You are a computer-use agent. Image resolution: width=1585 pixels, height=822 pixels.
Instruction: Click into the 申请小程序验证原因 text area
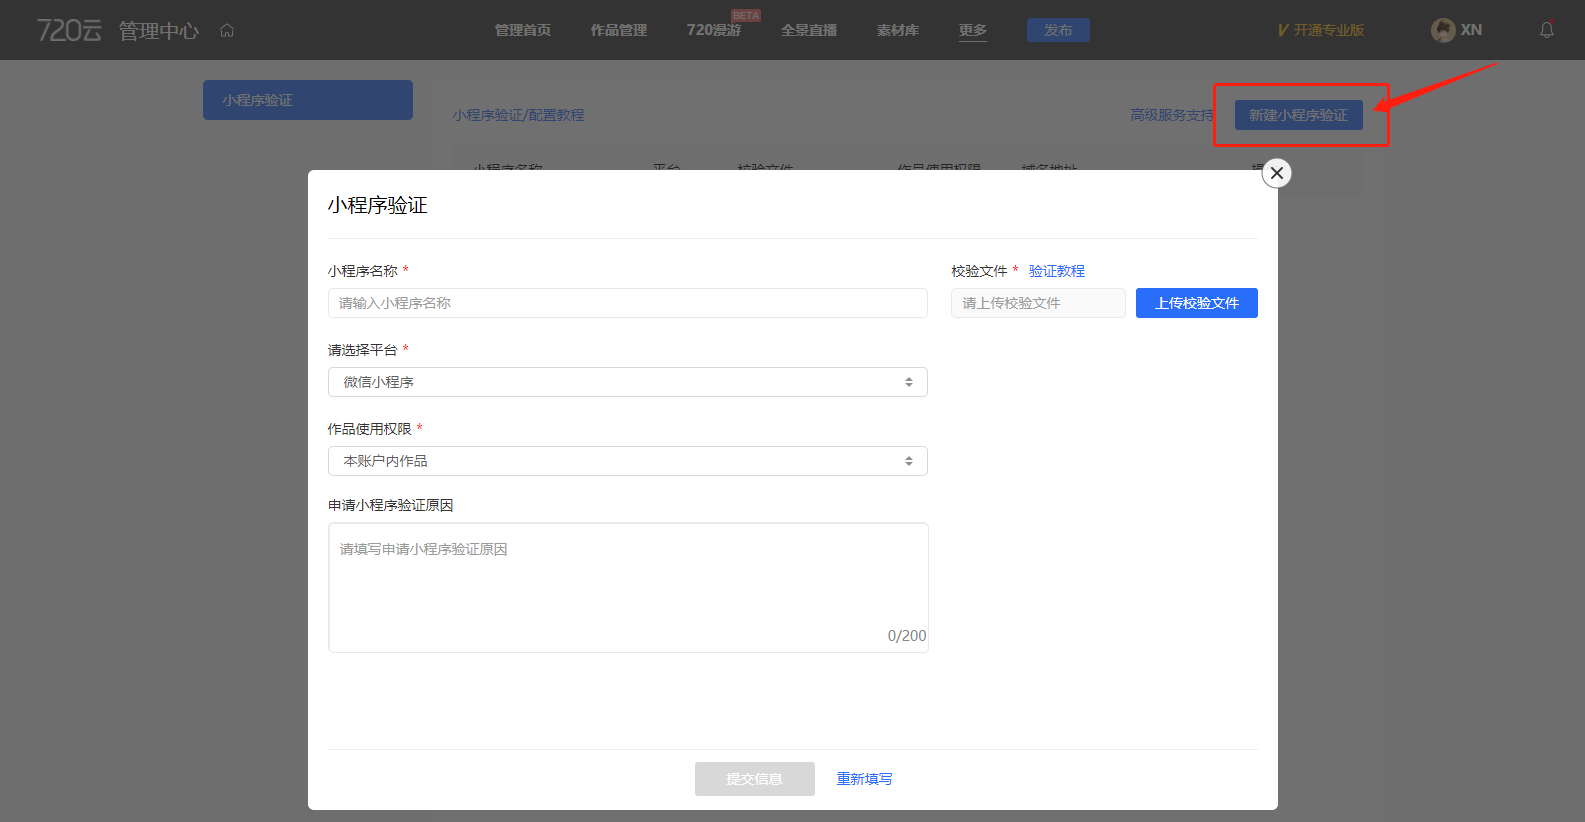[x=627, y=587]
